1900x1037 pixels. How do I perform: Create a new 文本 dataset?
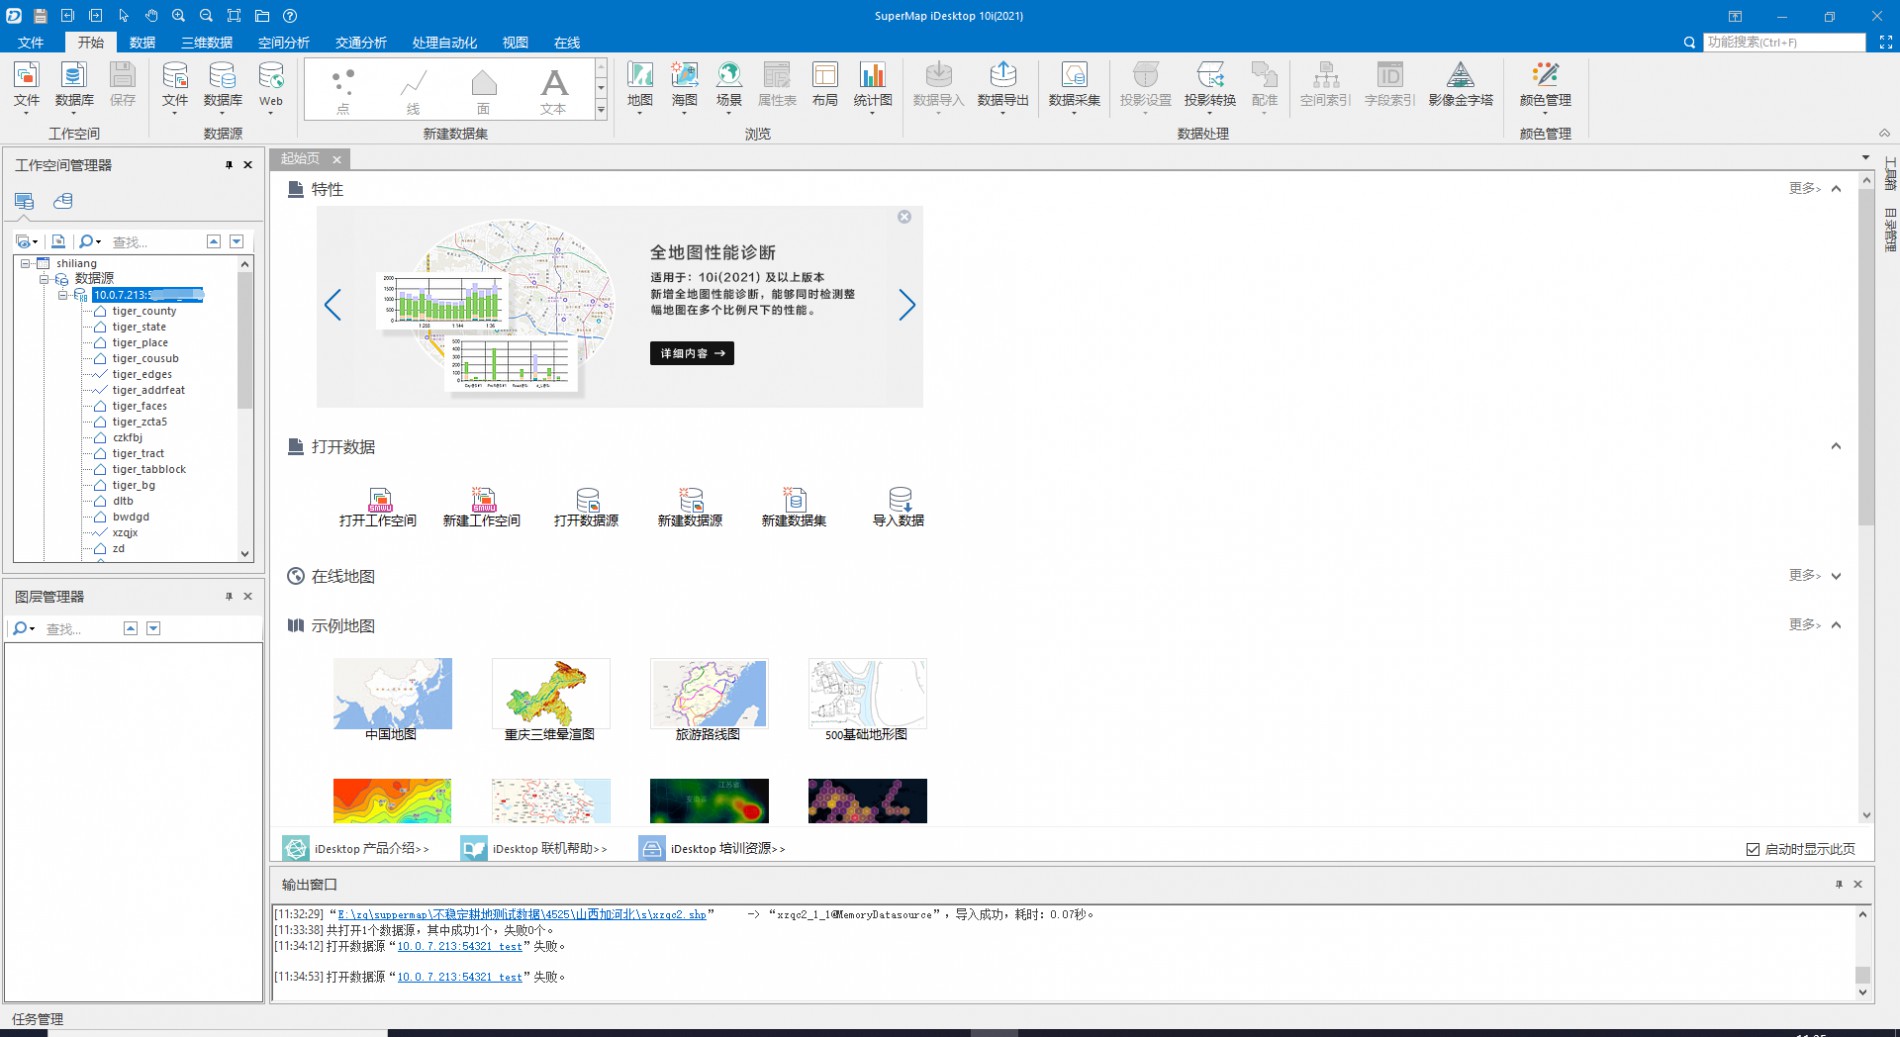tap(553, 92)
